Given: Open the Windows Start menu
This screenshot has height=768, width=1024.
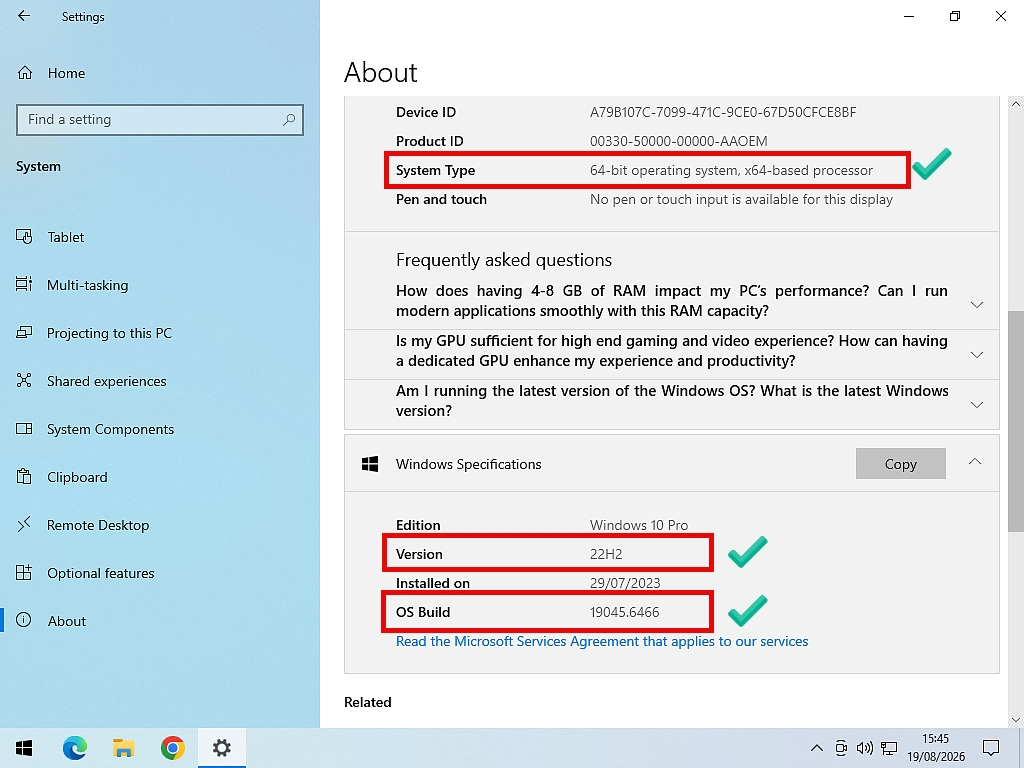Looking at the screenshot, I should [x=24, y=748].
